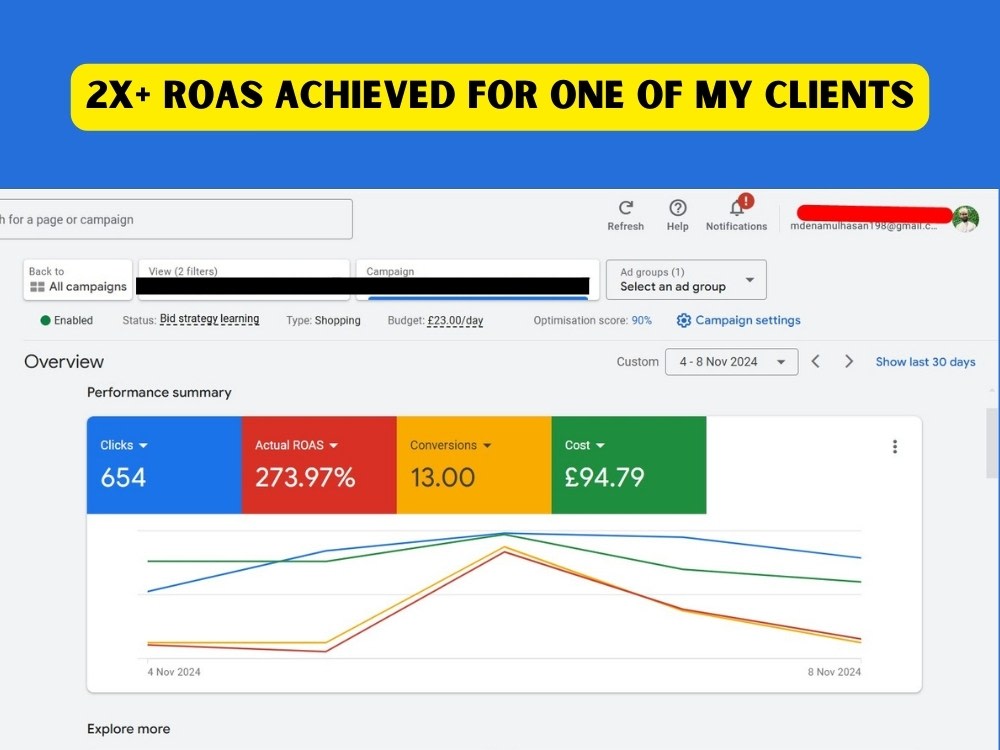1000x750 pixels.
Task: Select the blue Clicks metric tile
Action: pyautogui.click(x=164, y=465)
